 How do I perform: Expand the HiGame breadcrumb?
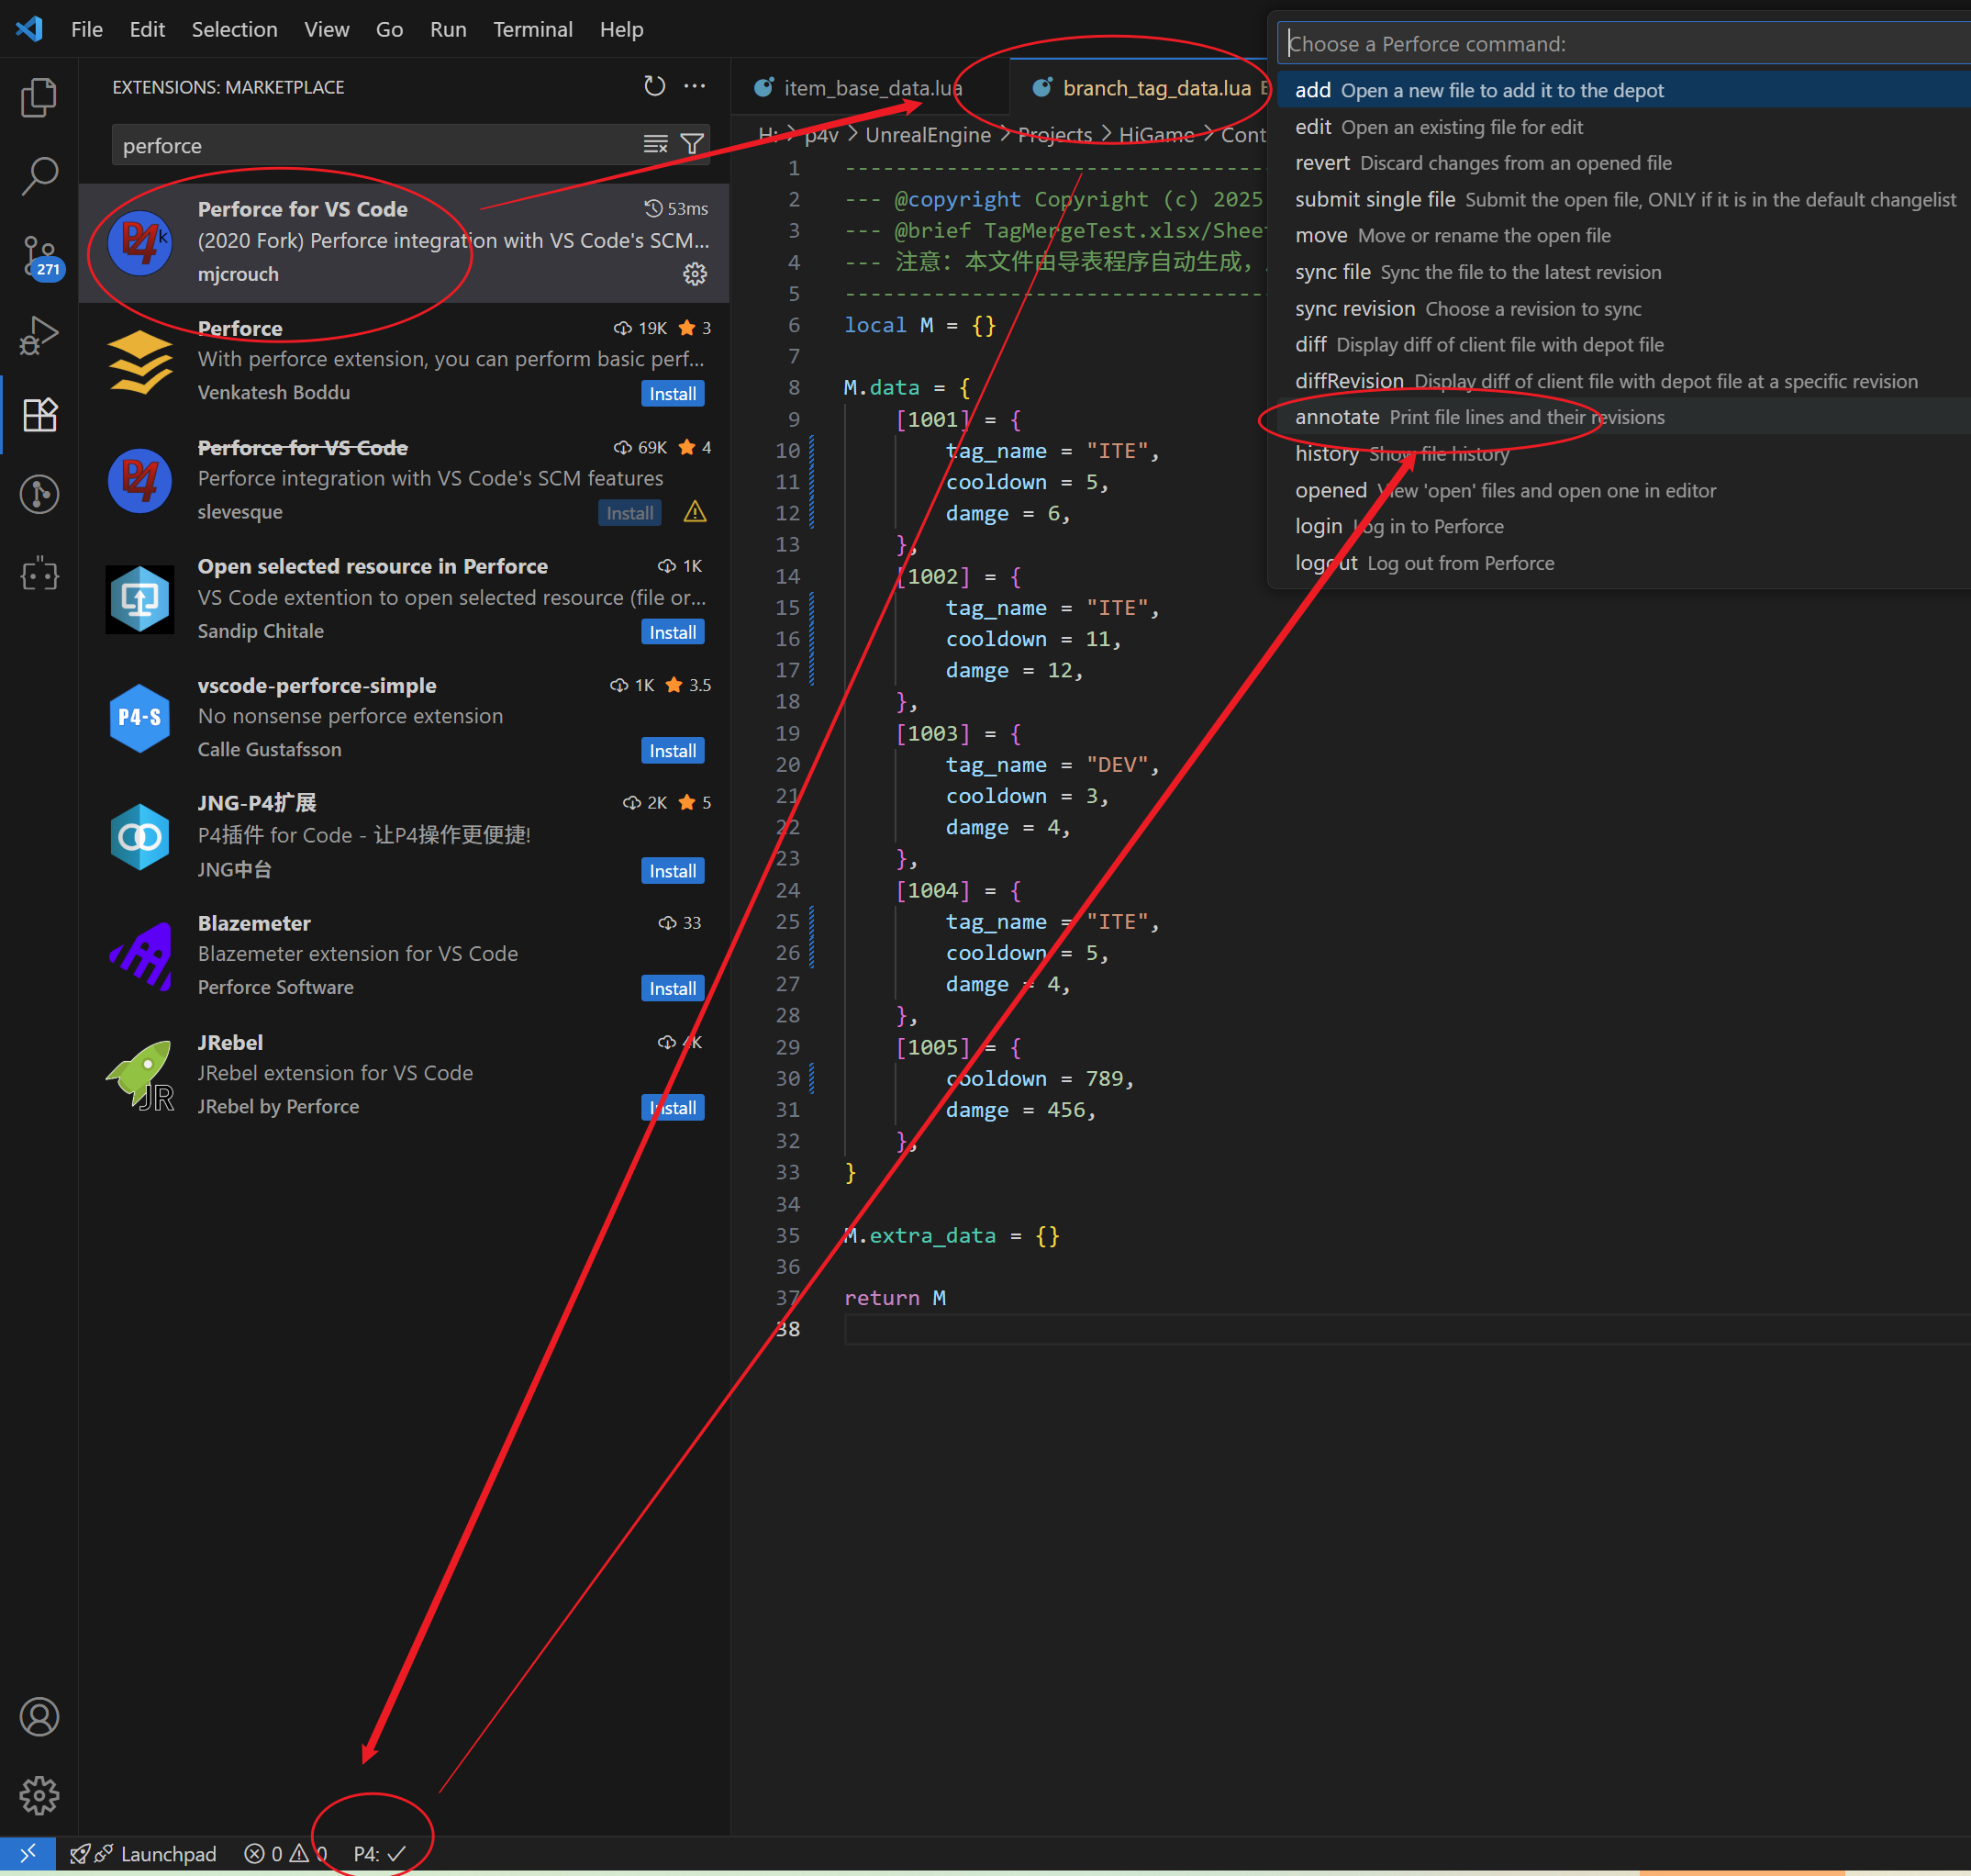pyautogui.click(x=1156, y=134)
